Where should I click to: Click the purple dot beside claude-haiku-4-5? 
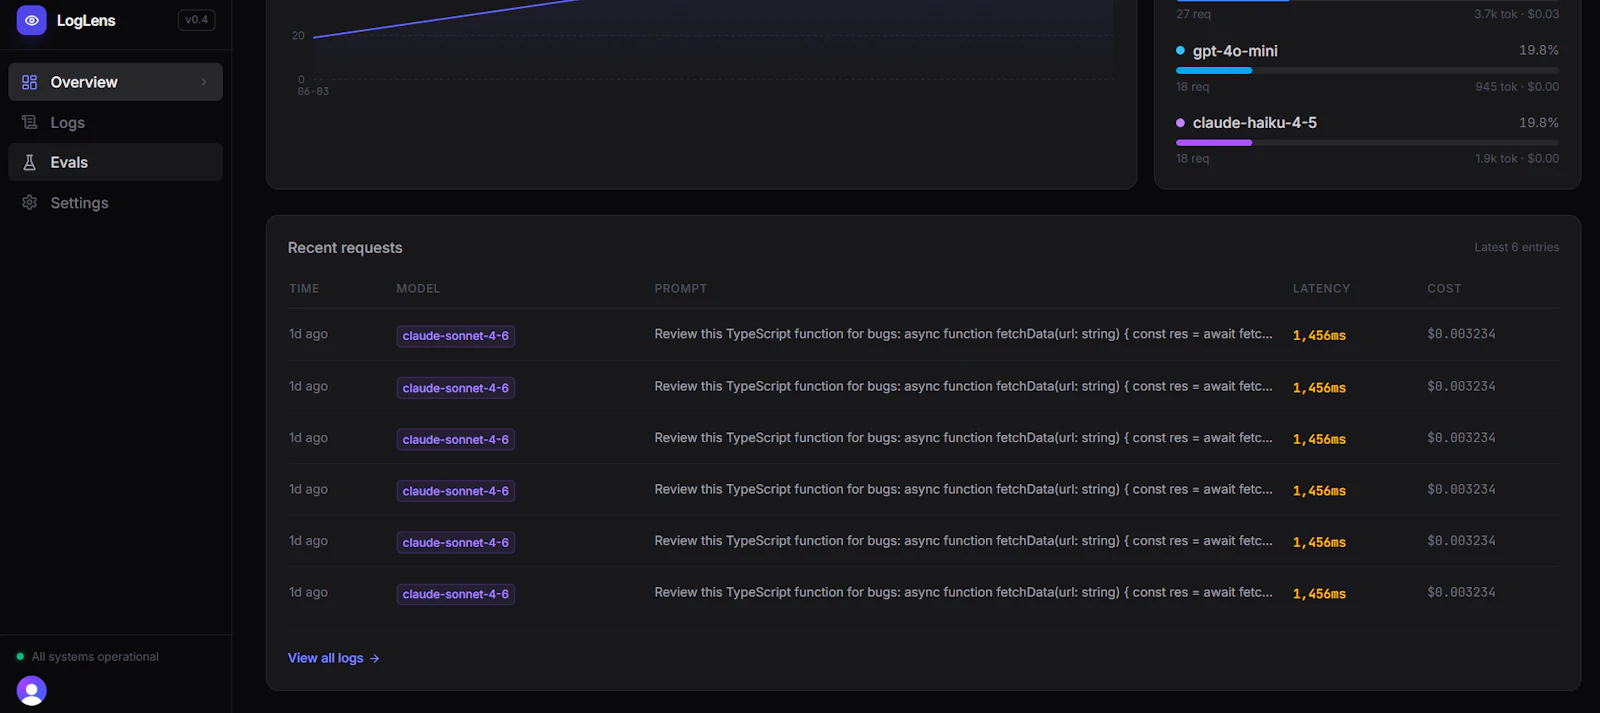tap(1180, 123)
